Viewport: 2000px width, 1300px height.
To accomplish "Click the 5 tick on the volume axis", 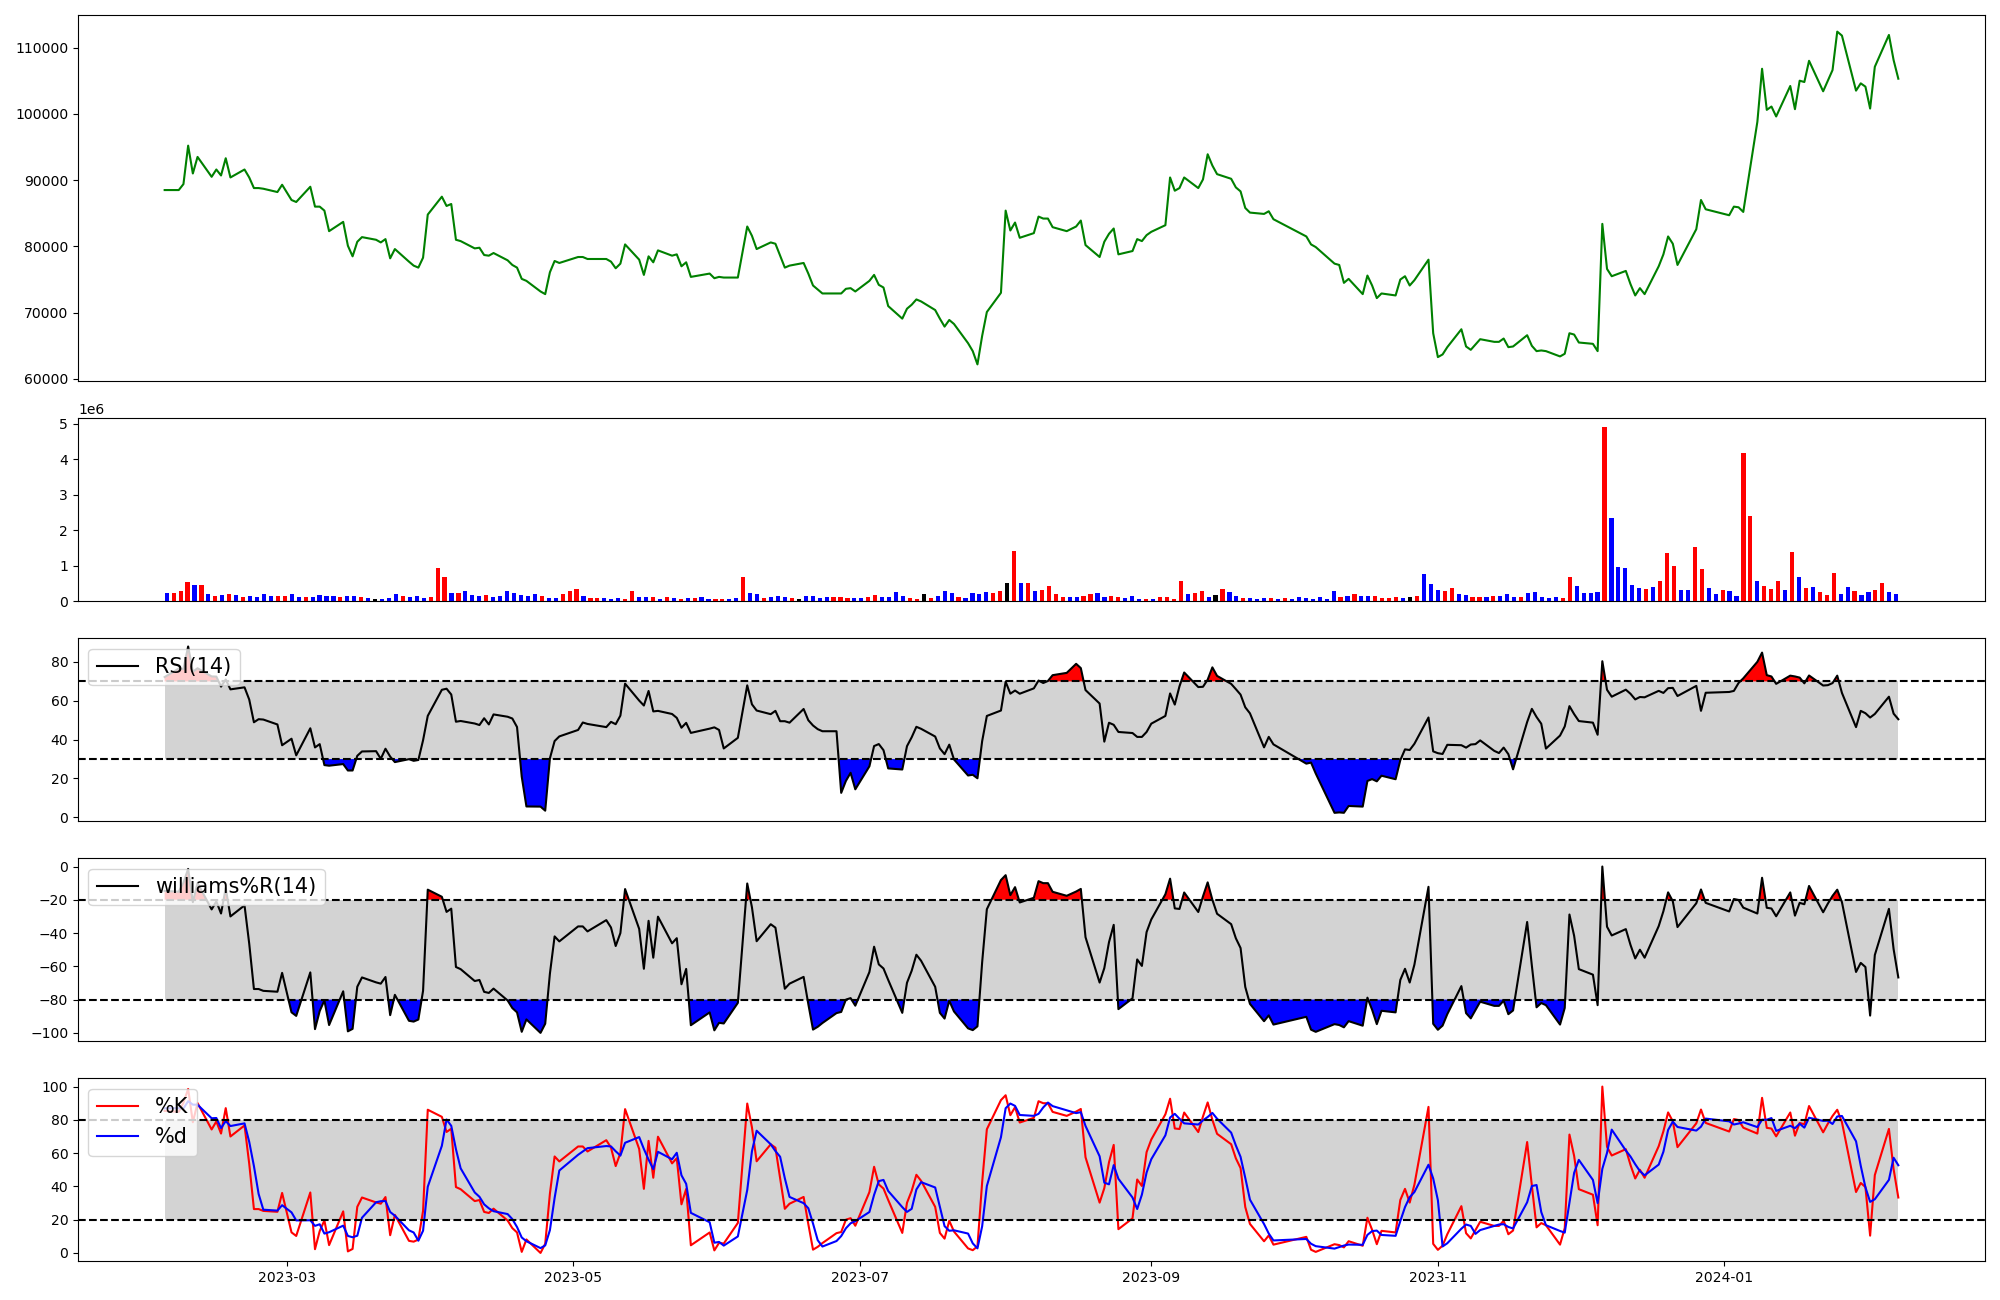I will 63,425.
